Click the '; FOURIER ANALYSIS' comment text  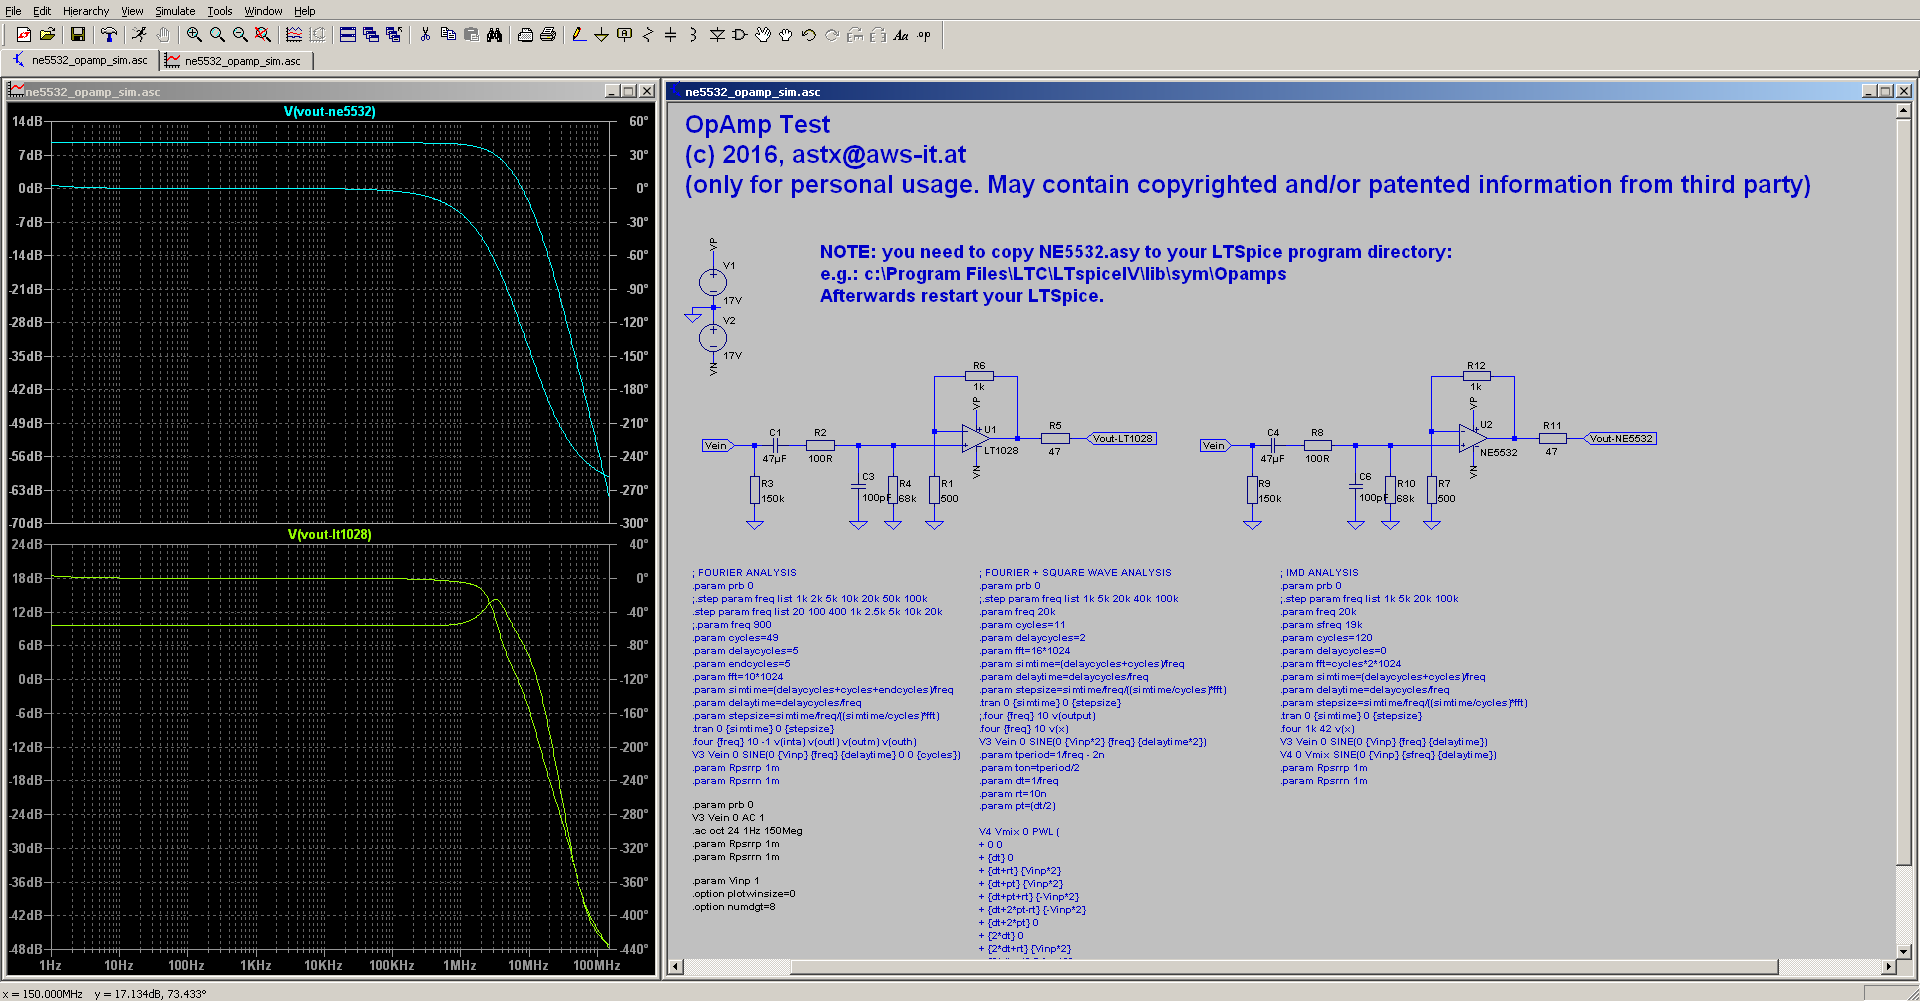pyautogui.click(x=744, y=573)
